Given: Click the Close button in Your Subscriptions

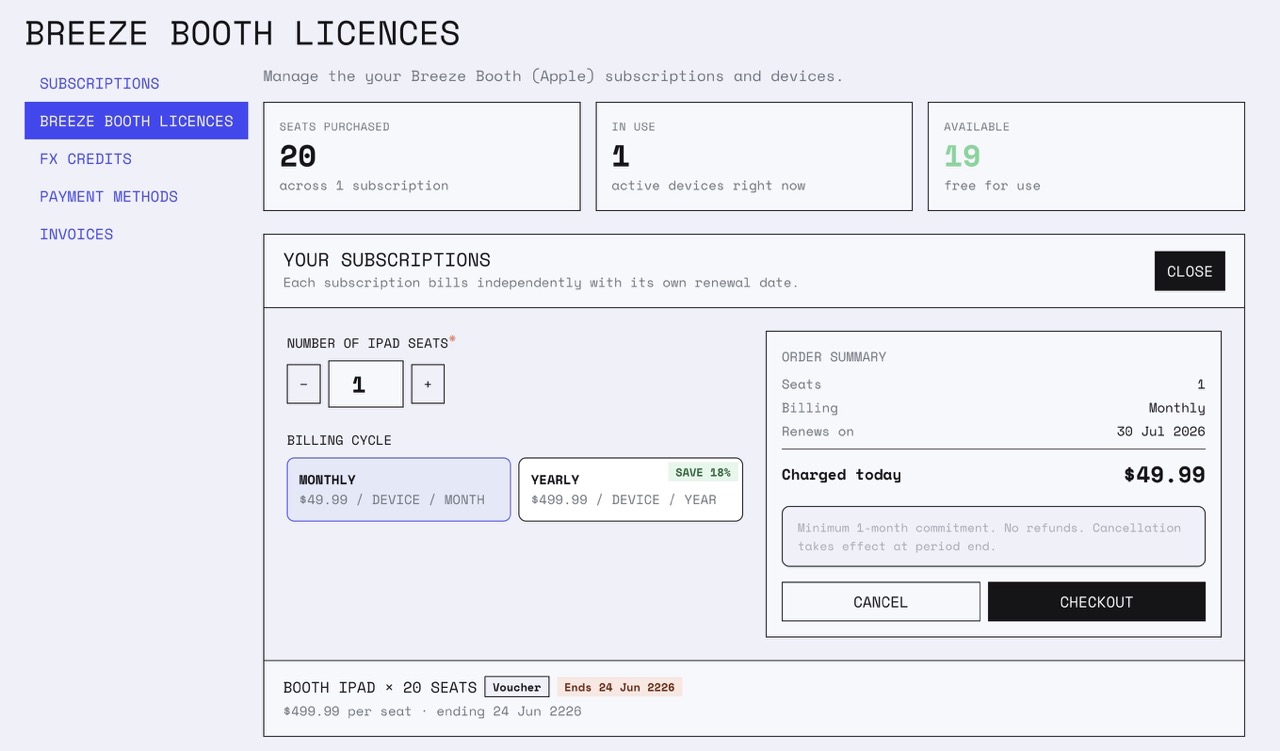Looking at the screenshot, I should click(1189, 271).
